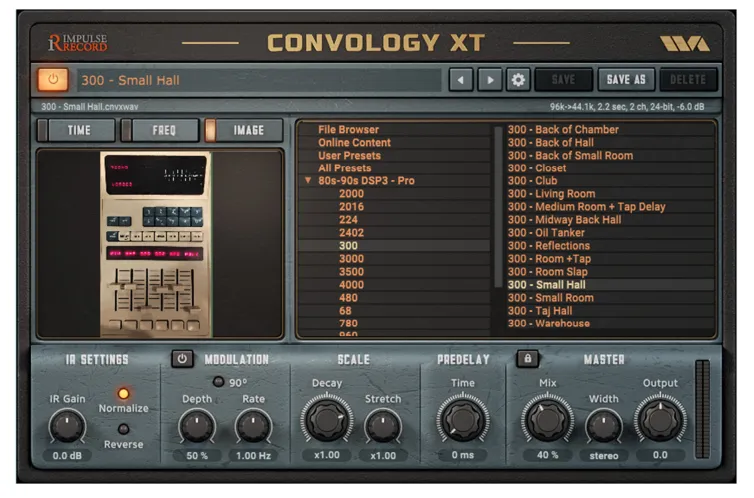This screenshot has height=498, width=754.
Task: Select the 2402 folder
Action: pos(352,233)
